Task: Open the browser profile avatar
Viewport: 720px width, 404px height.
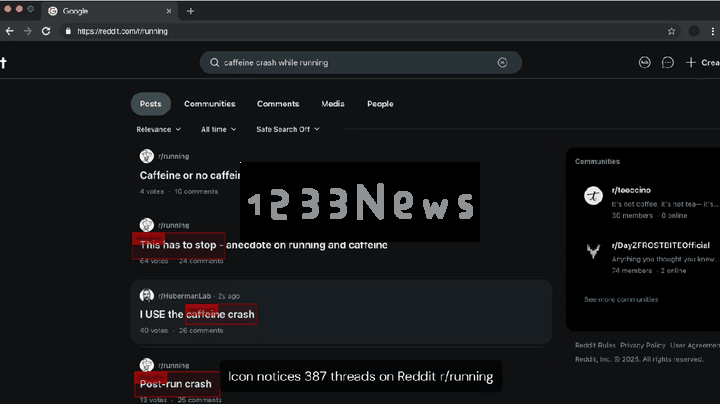Action: [694, 31]
